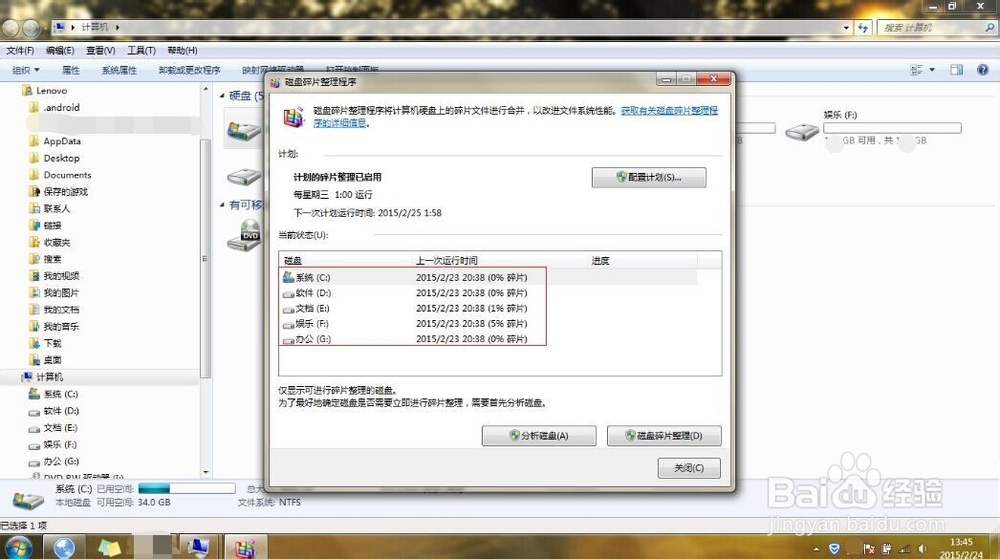Open the browser icon on the taskbar
Screen dimensions: 1000x559
(64, 547)
